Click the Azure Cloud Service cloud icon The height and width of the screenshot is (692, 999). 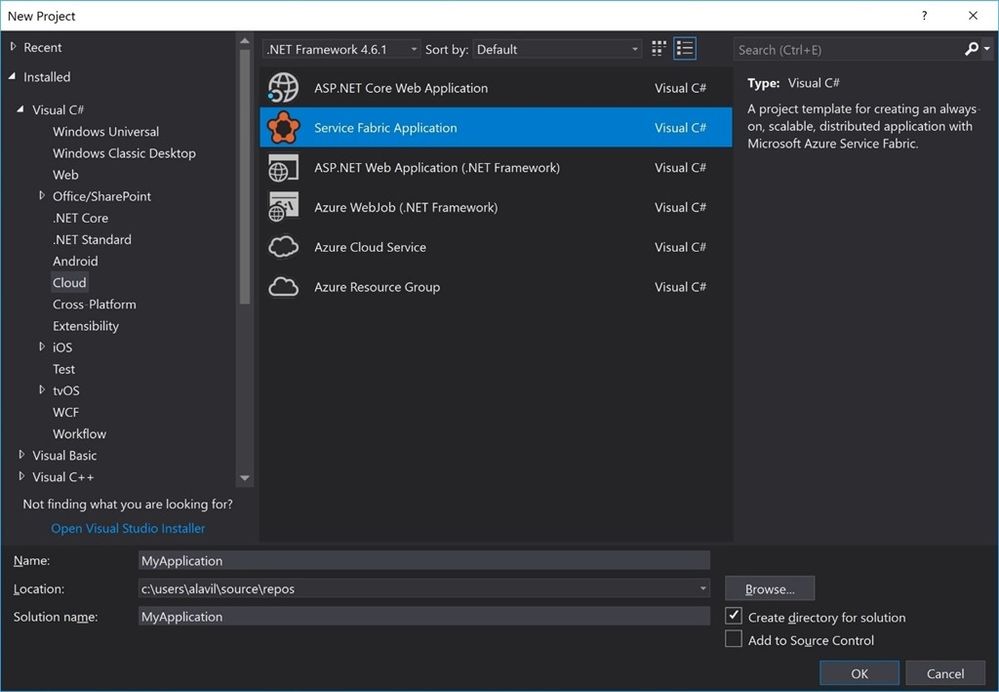click(x=283, y=247)
